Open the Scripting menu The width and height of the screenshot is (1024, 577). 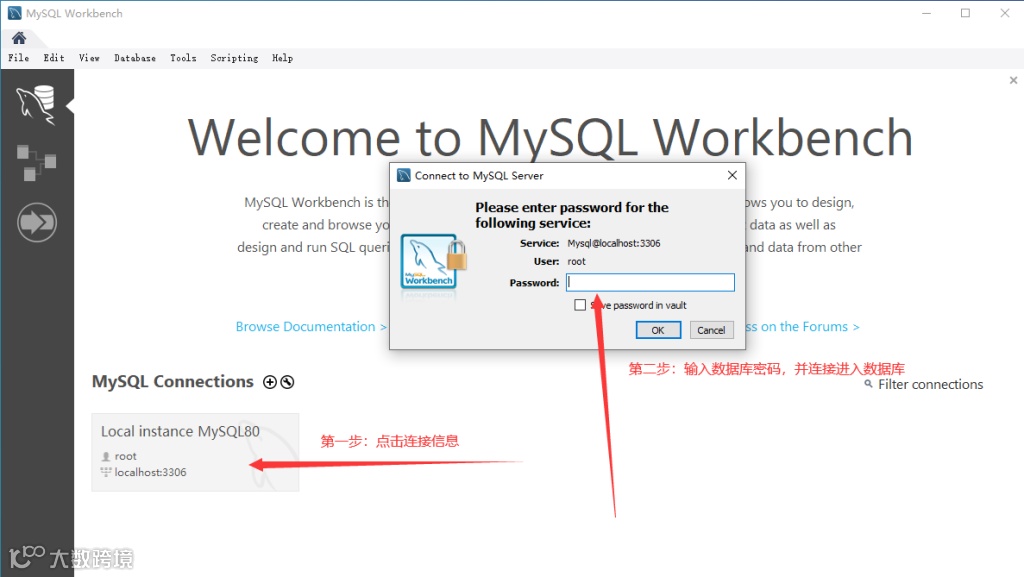tap(234, 58)
